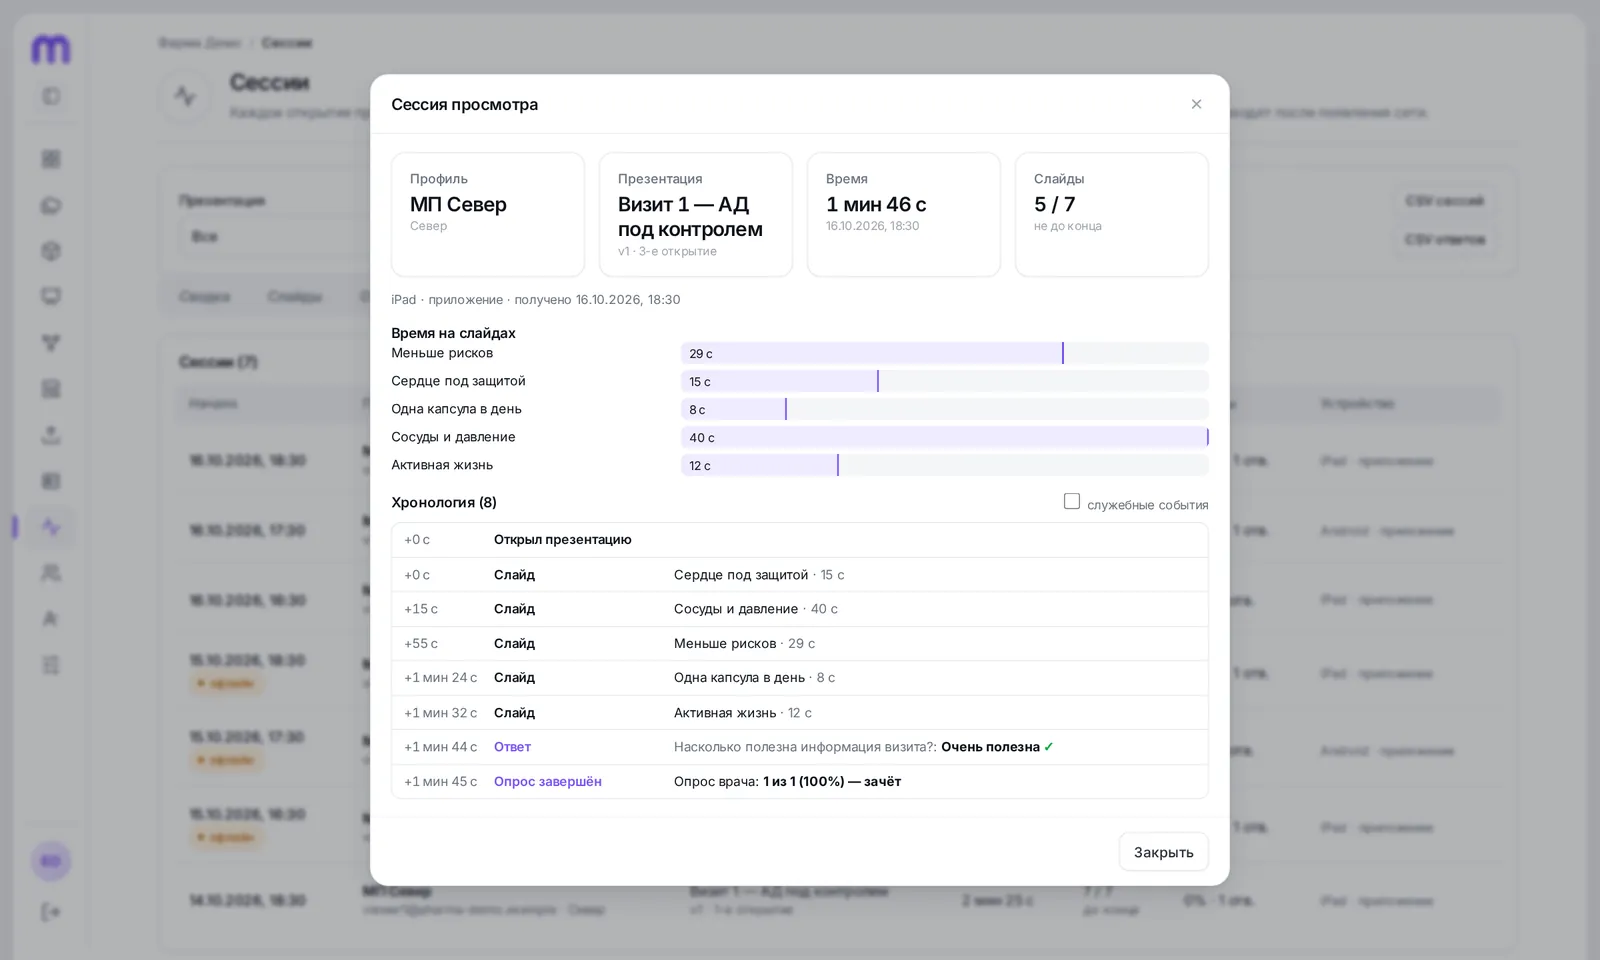Close the session dialog with the X icon
The width and height of the screenshot is (1600, 960).
tap(1196, 104)
